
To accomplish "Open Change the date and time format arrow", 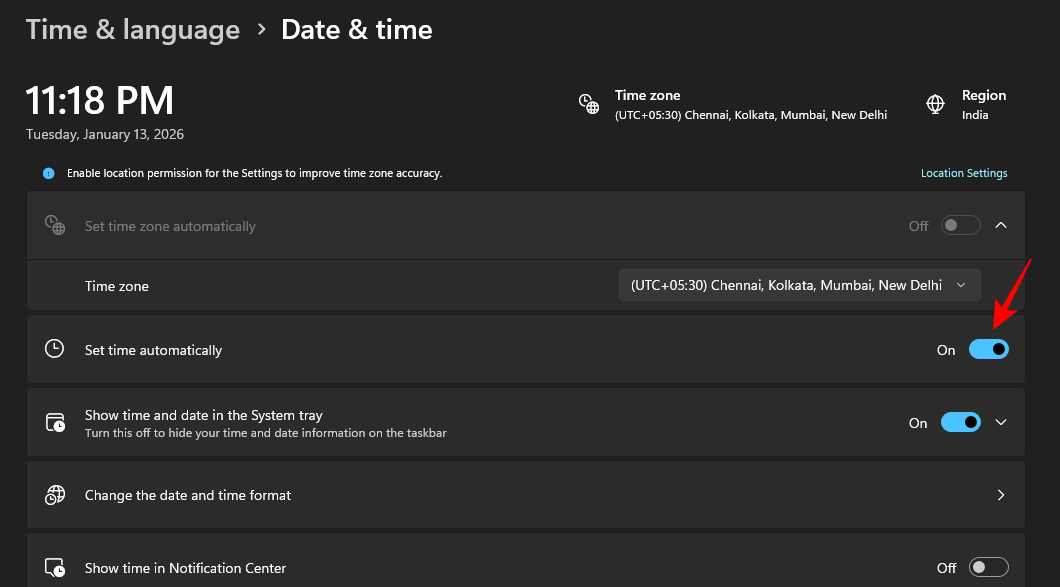I will click(1001, 495).
